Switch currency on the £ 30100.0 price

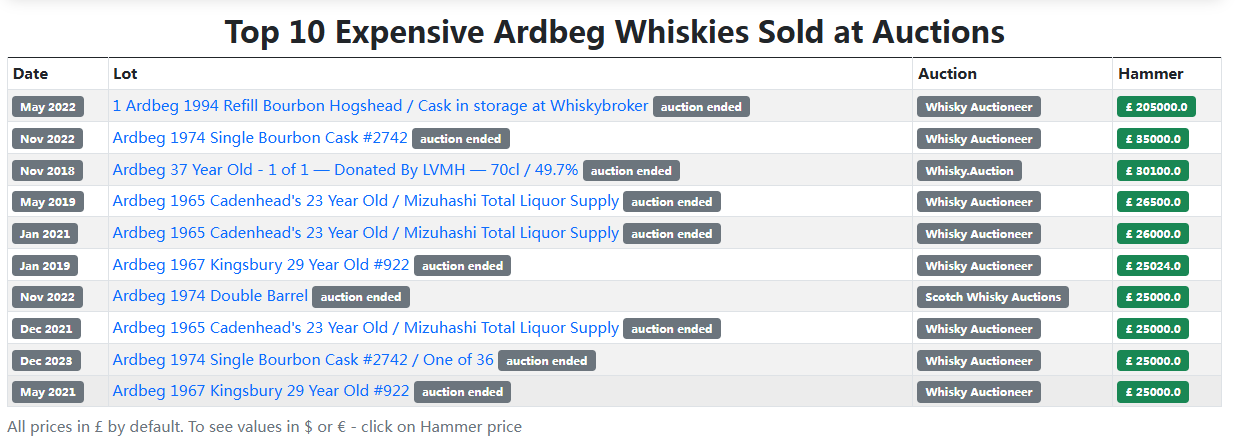[x=1152, y=171]
